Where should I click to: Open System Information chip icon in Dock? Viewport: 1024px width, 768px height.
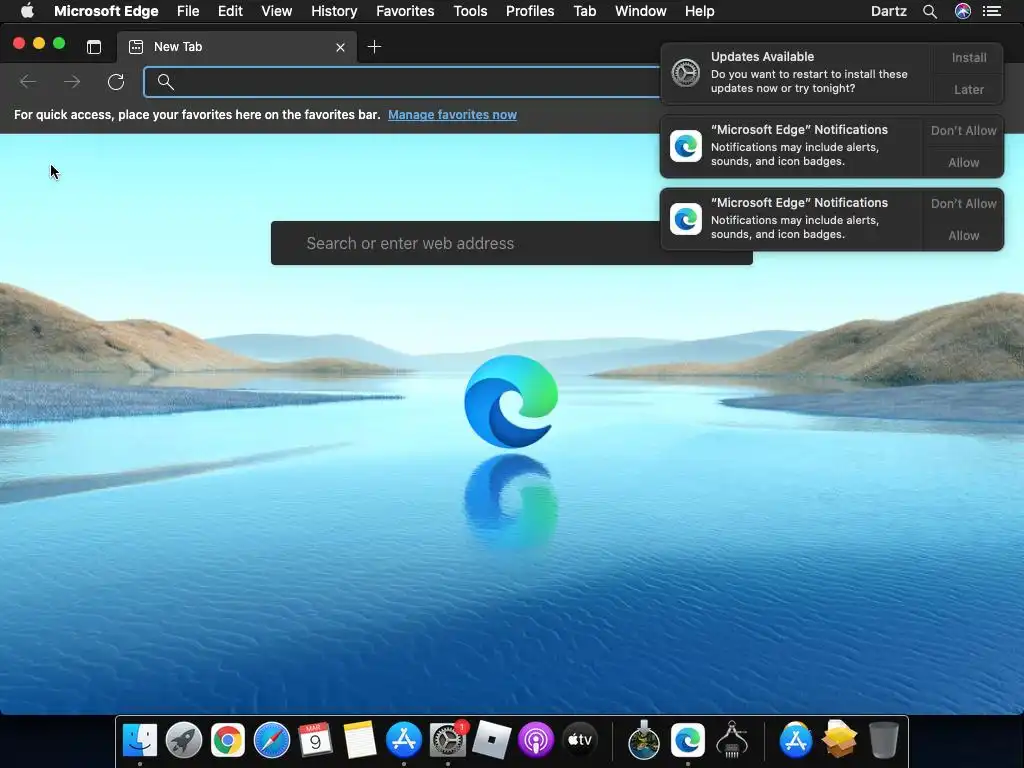731,740
